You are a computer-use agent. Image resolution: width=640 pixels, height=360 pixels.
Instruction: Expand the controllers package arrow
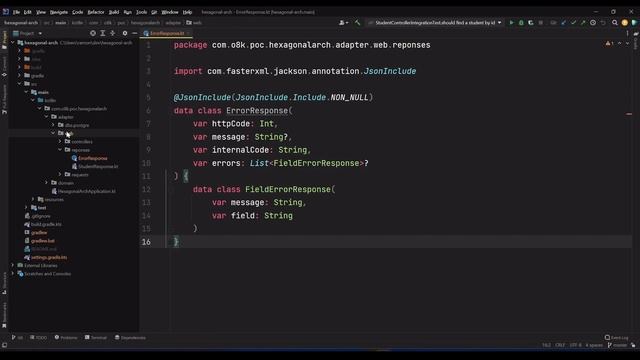[60, 142]
